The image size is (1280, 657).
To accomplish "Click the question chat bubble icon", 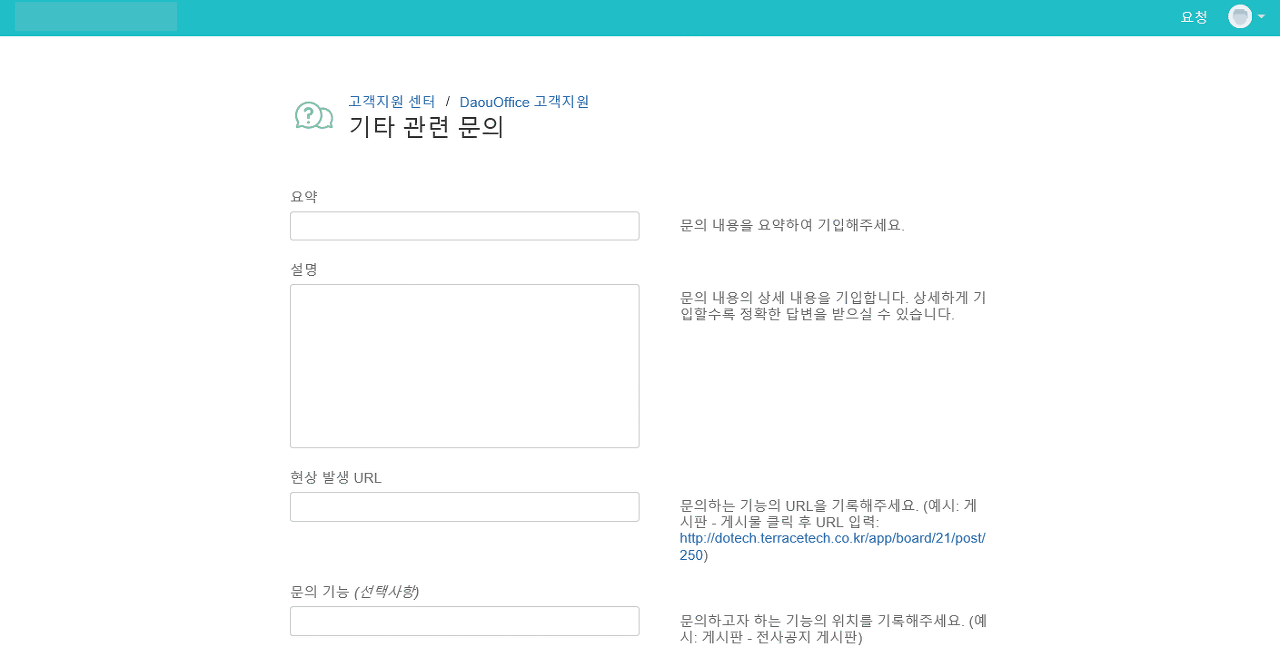I will (314, 116).
